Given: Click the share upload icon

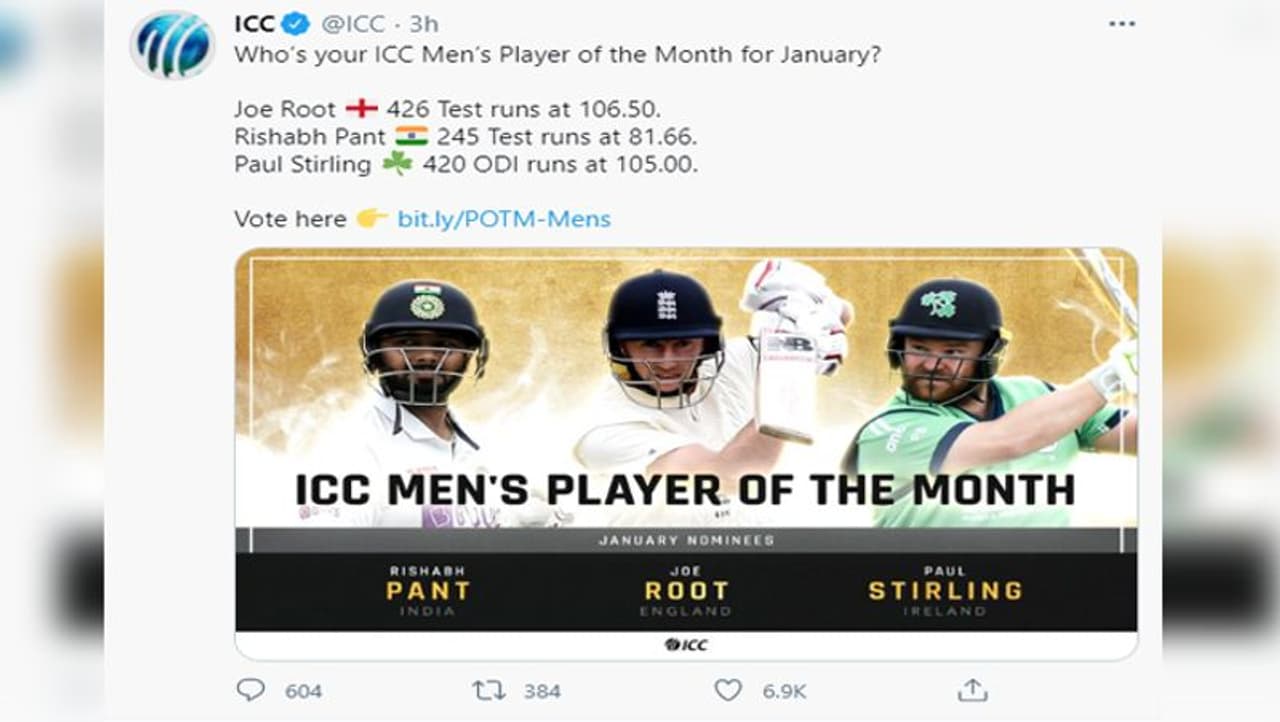Looking at the screenshot, I should (972, 690).
